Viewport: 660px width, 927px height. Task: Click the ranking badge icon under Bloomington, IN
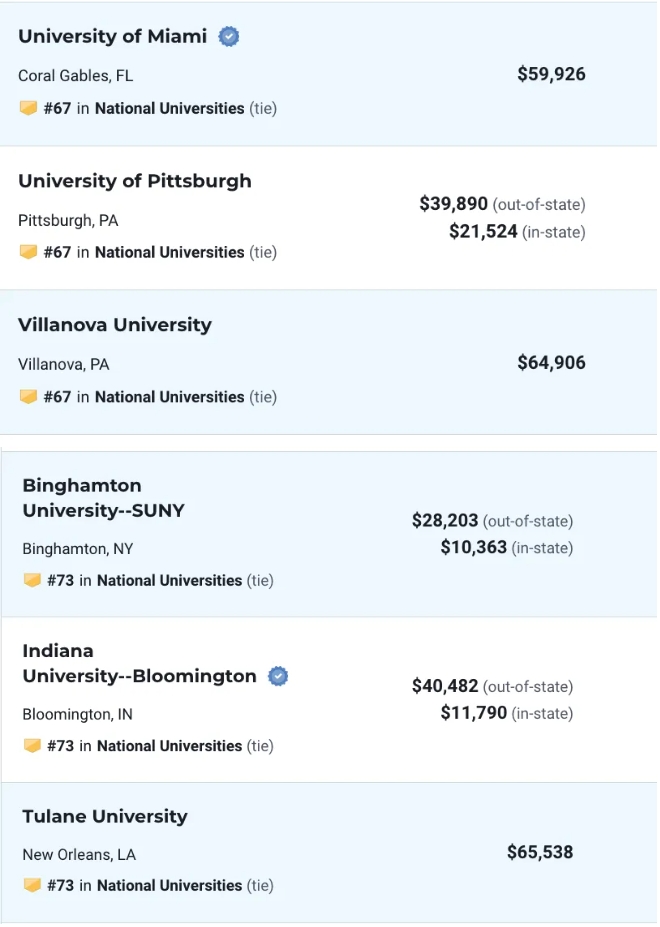pyautogui.click(x=32, y=746)
